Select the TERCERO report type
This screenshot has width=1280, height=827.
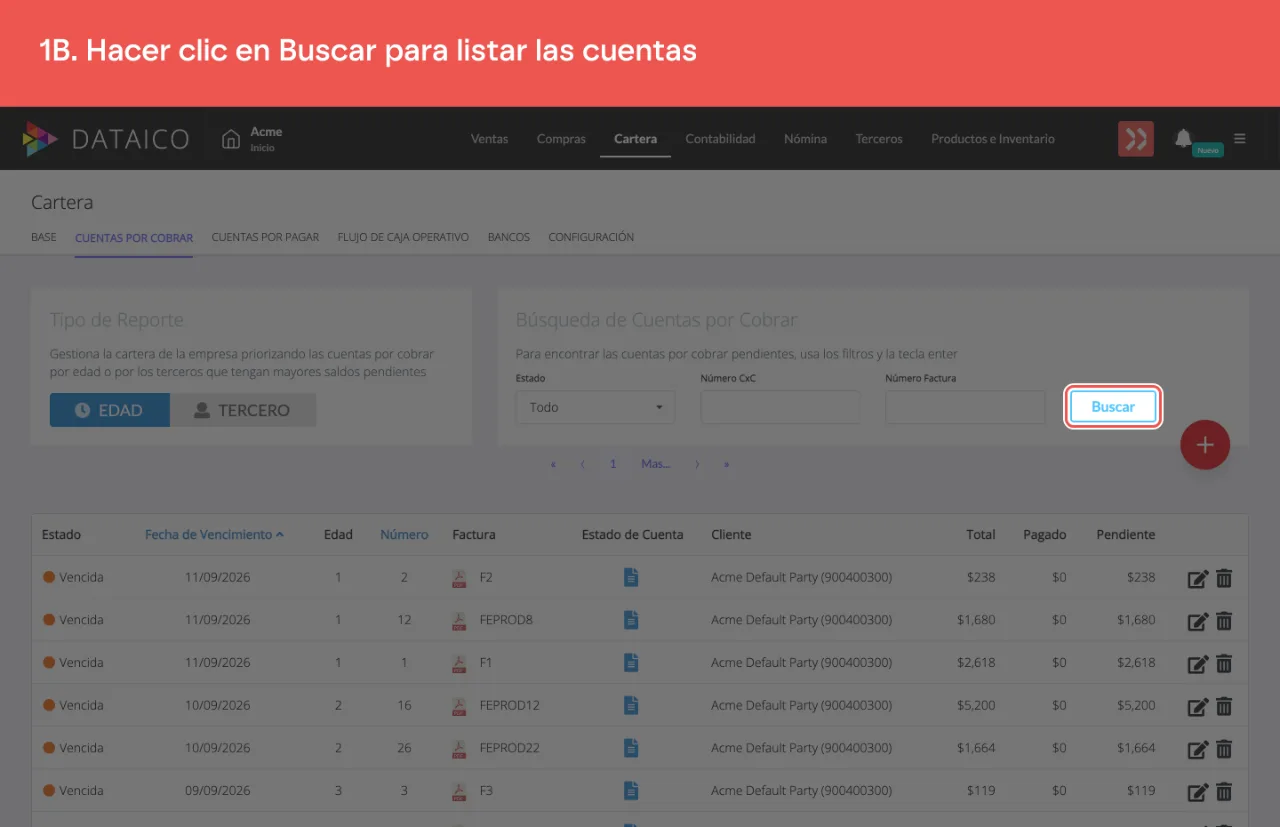coord(243,410)
